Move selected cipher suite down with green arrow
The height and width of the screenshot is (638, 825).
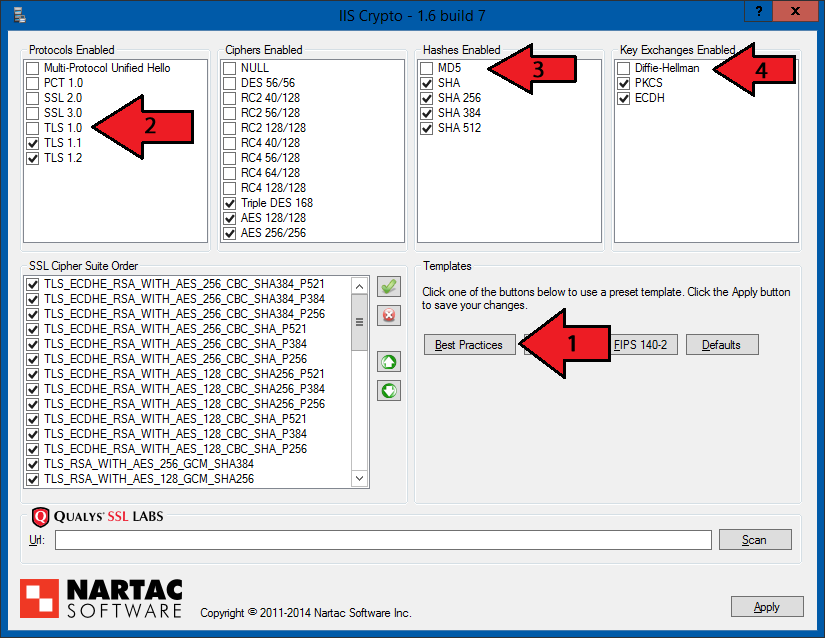(x=389, y=391)
